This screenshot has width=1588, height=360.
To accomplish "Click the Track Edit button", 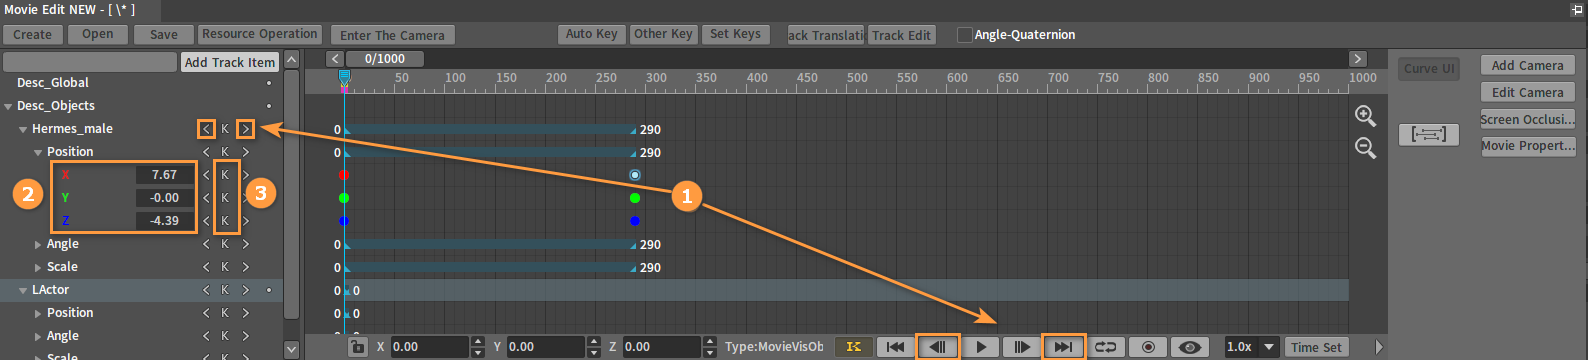I will pyautogui.click(x=901, y=35).
